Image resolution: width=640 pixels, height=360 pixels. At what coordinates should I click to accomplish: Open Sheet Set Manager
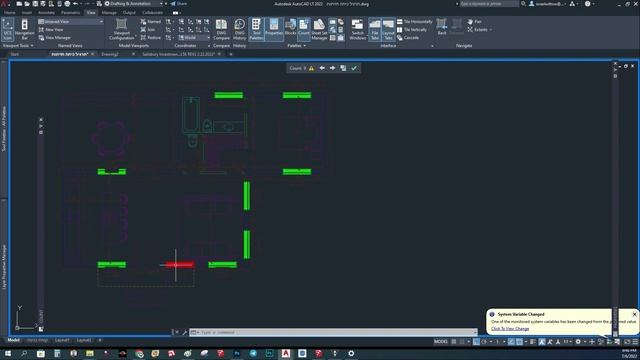pos(319,29)
